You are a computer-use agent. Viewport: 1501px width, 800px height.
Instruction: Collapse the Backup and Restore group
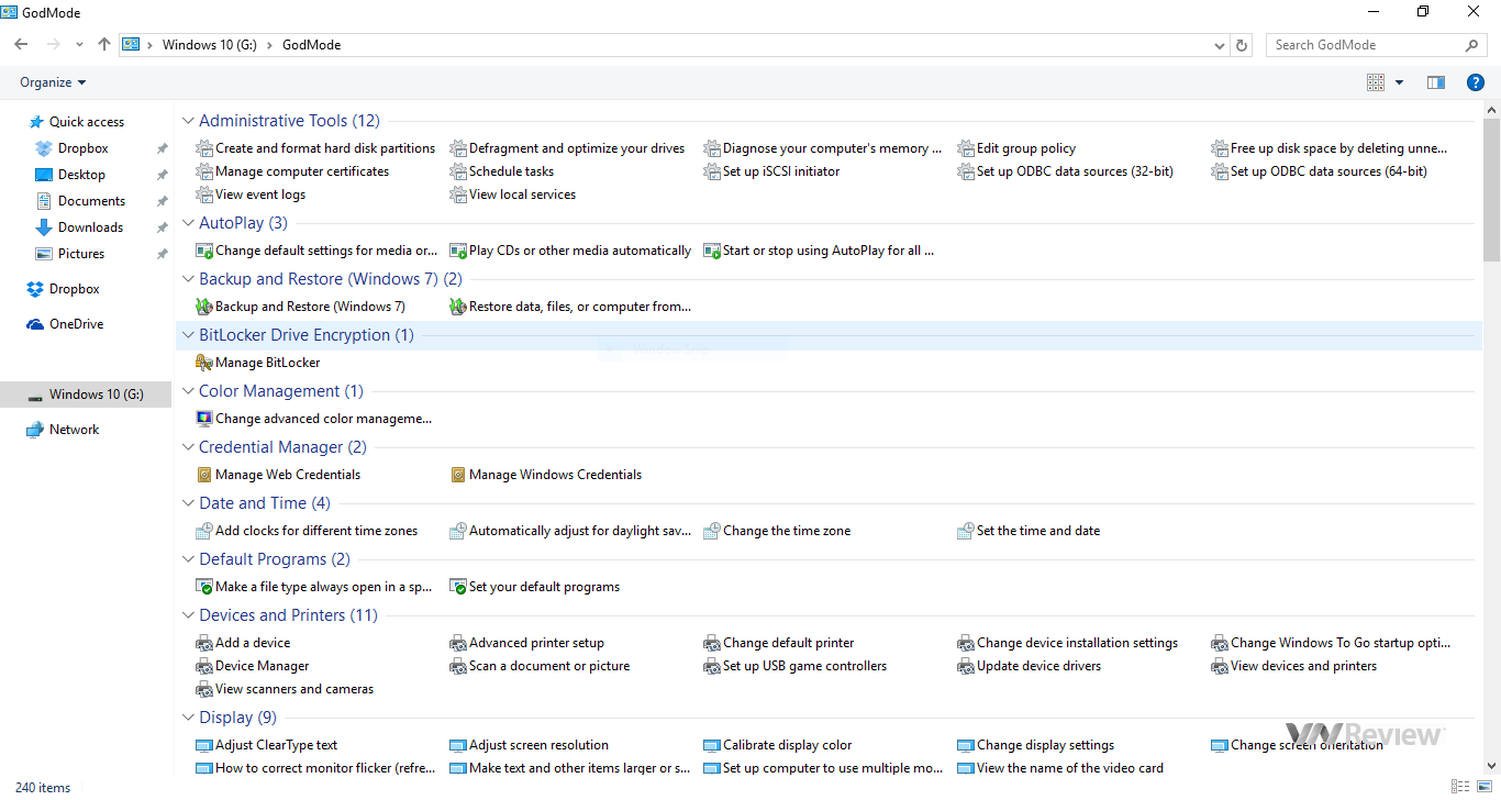coord(188,278)
